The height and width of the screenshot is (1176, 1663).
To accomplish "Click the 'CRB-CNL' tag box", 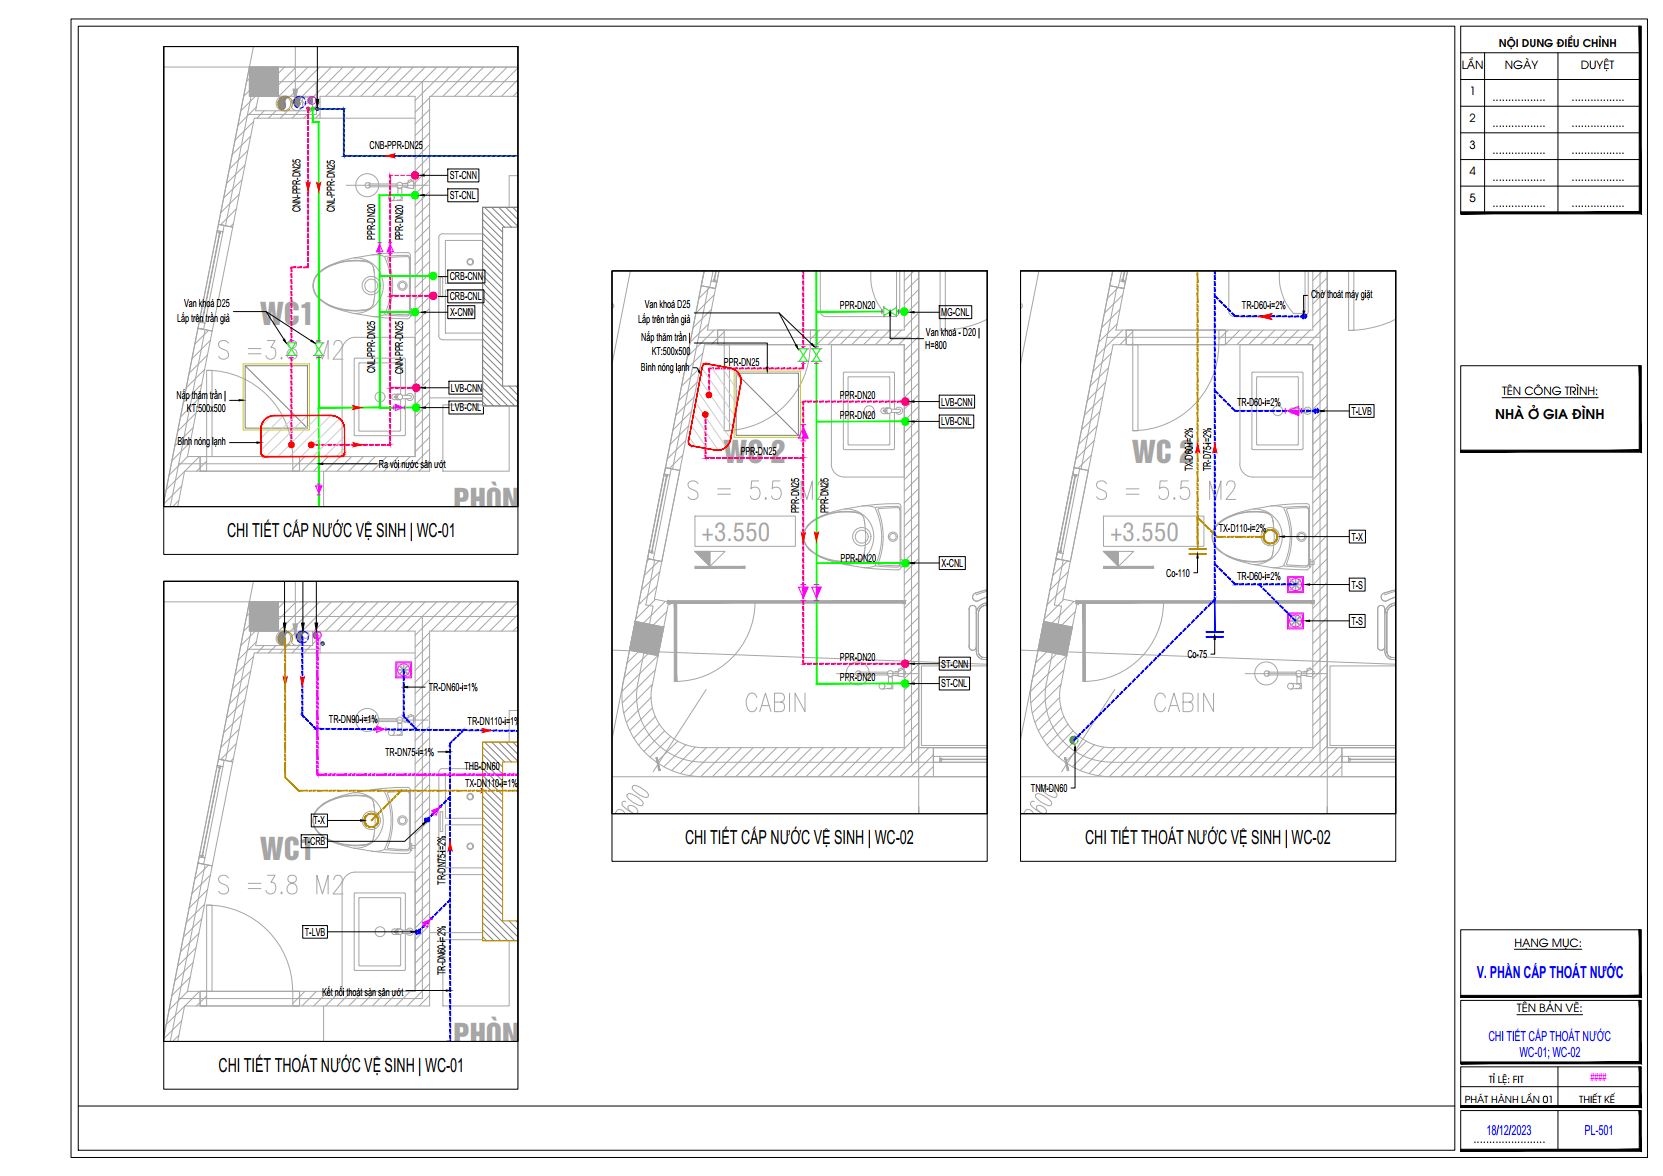I will coord(466,296).
